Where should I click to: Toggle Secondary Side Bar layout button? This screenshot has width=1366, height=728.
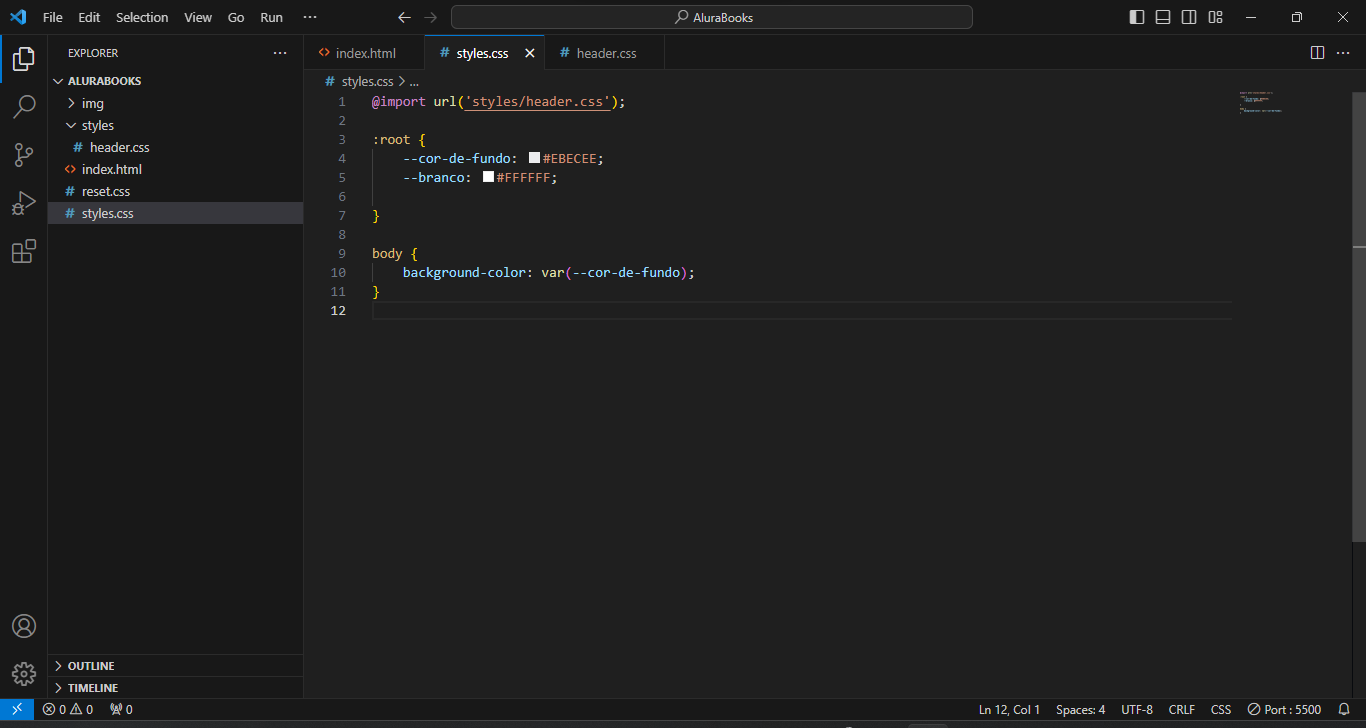[1189, 17]
